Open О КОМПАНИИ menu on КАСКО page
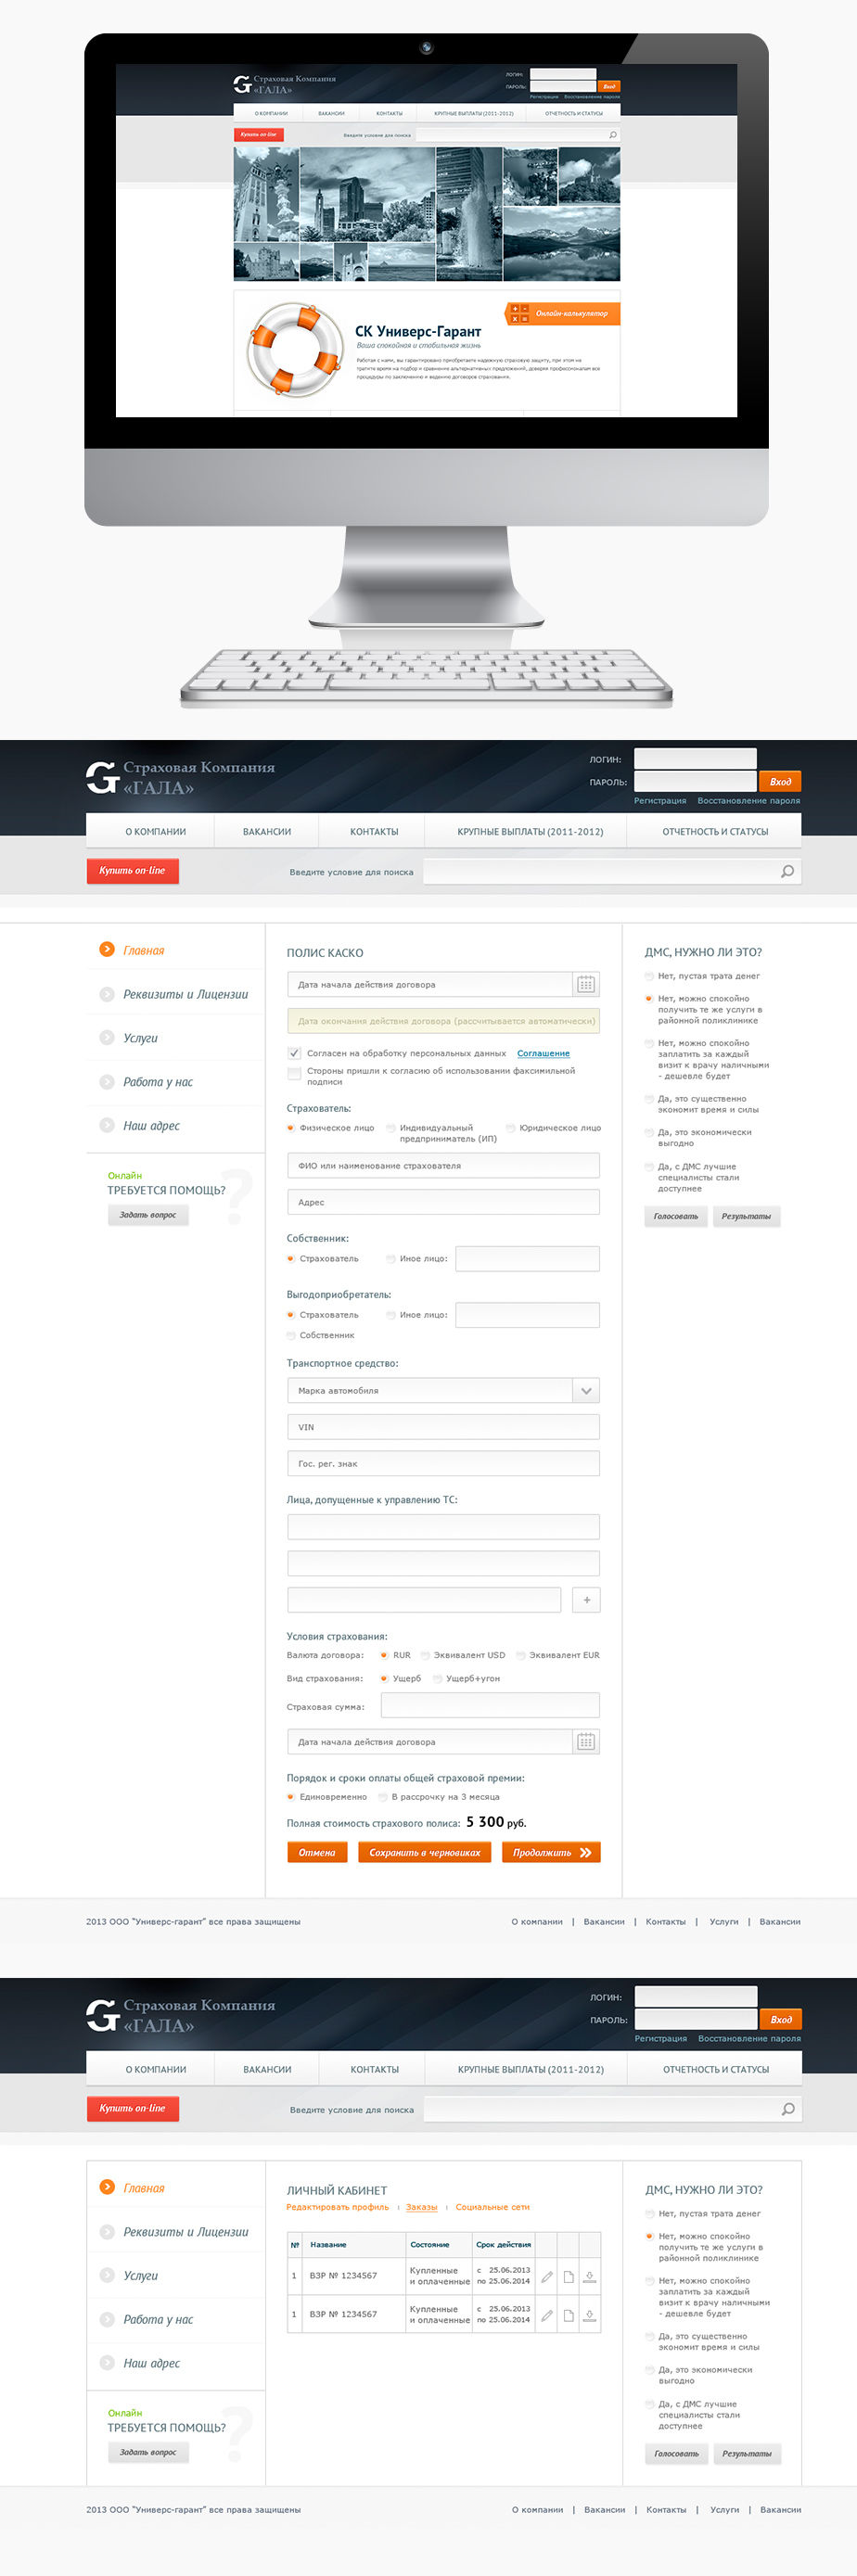The height and width of the screenshot is (2576, 857). (155, 832)
